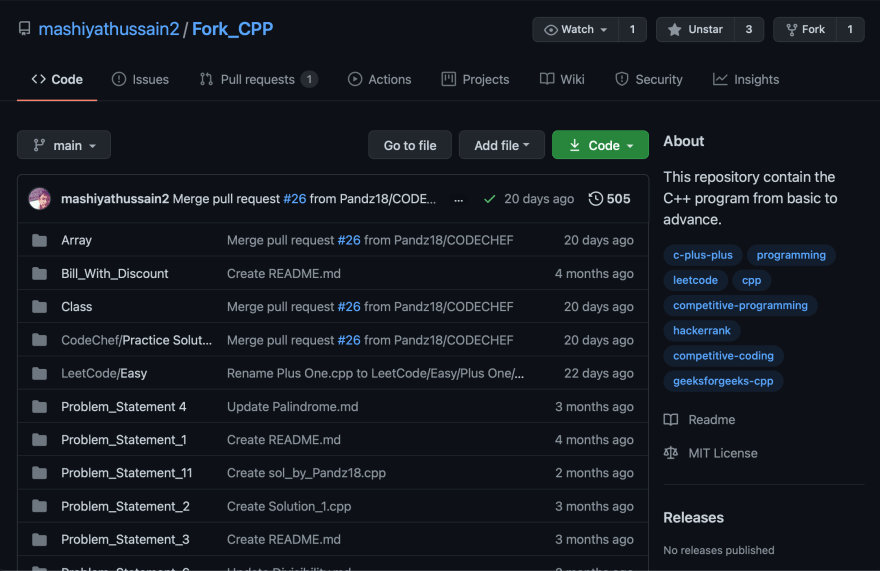Open the stargazers count of 3
Viewport: 880px width, 571px height.
tap(749, 29)
